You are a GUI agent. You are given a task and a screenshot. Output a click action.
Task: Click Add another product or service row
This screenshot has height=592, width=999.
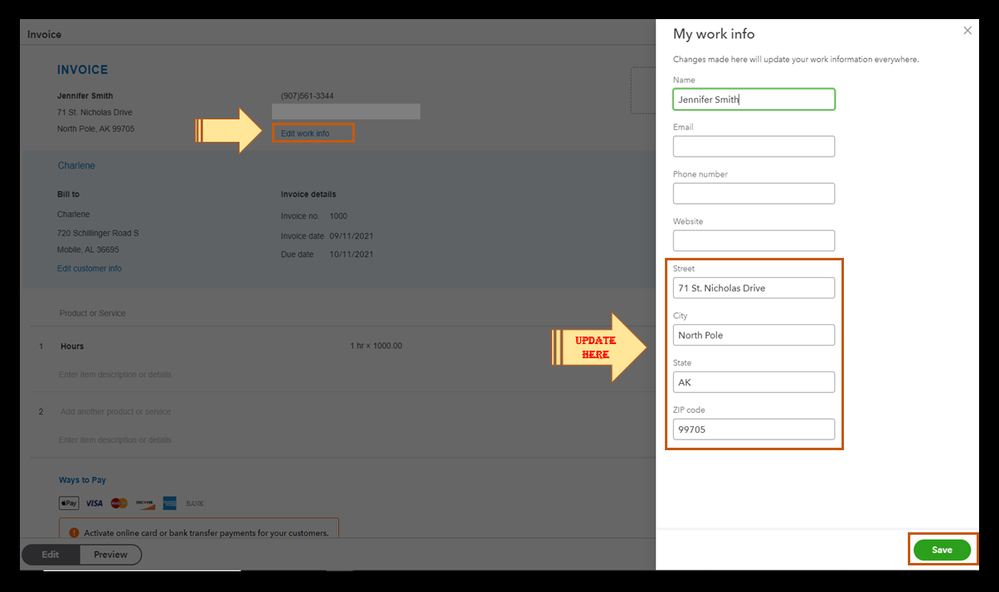115,412
